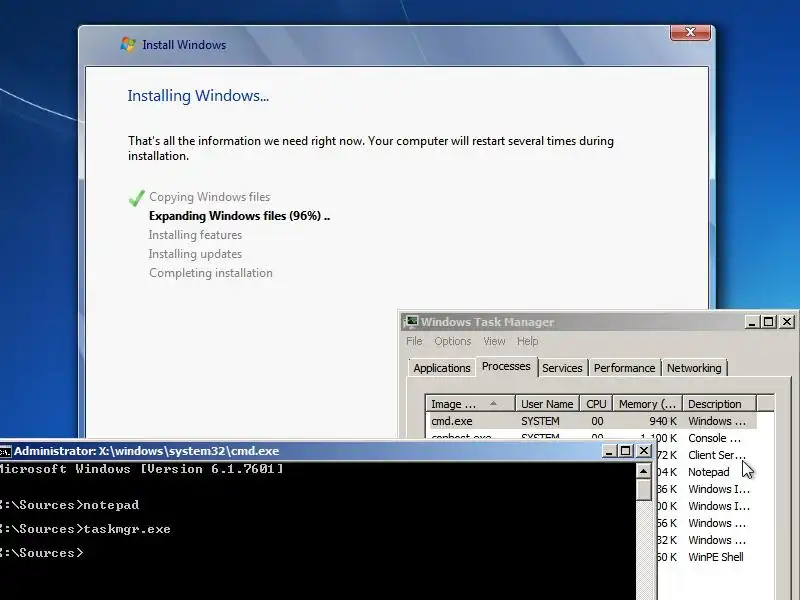
Task: Close the Administrator cmd.exe window
Action: [x=644, y=451]
